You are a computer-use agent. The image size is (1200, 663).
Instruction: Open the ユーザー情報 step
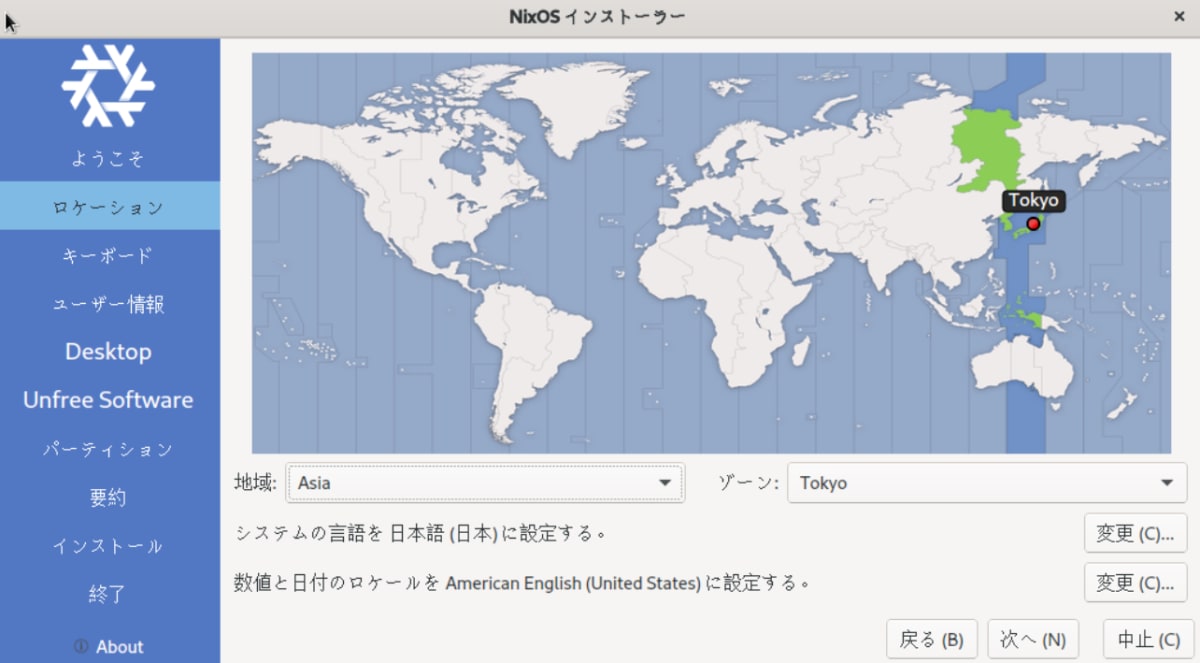tap(108, 304)
